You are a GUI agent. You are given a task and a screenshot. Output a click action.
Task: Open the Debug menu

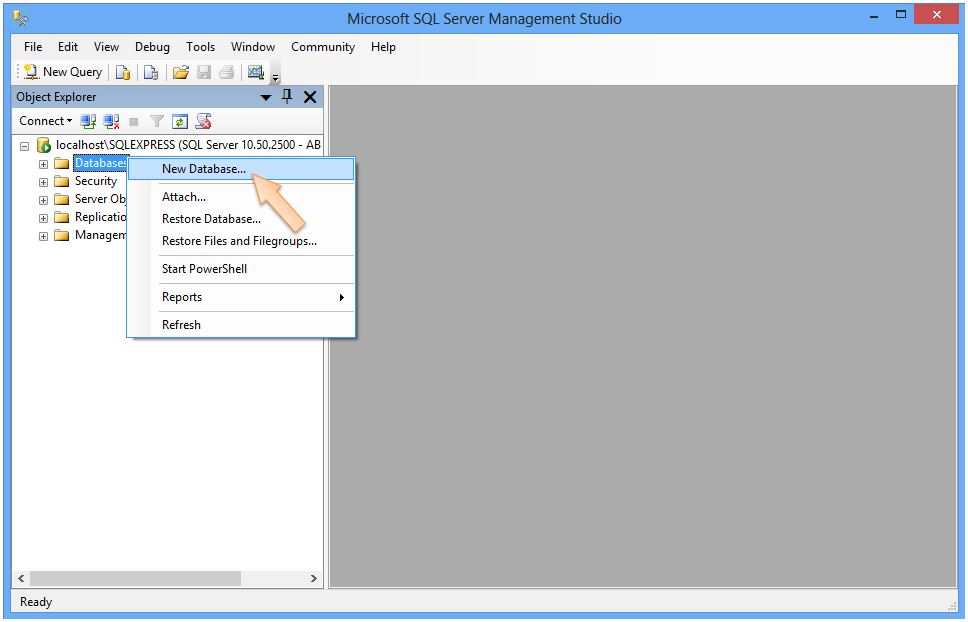pyautogui.click(x=152, y=47)
